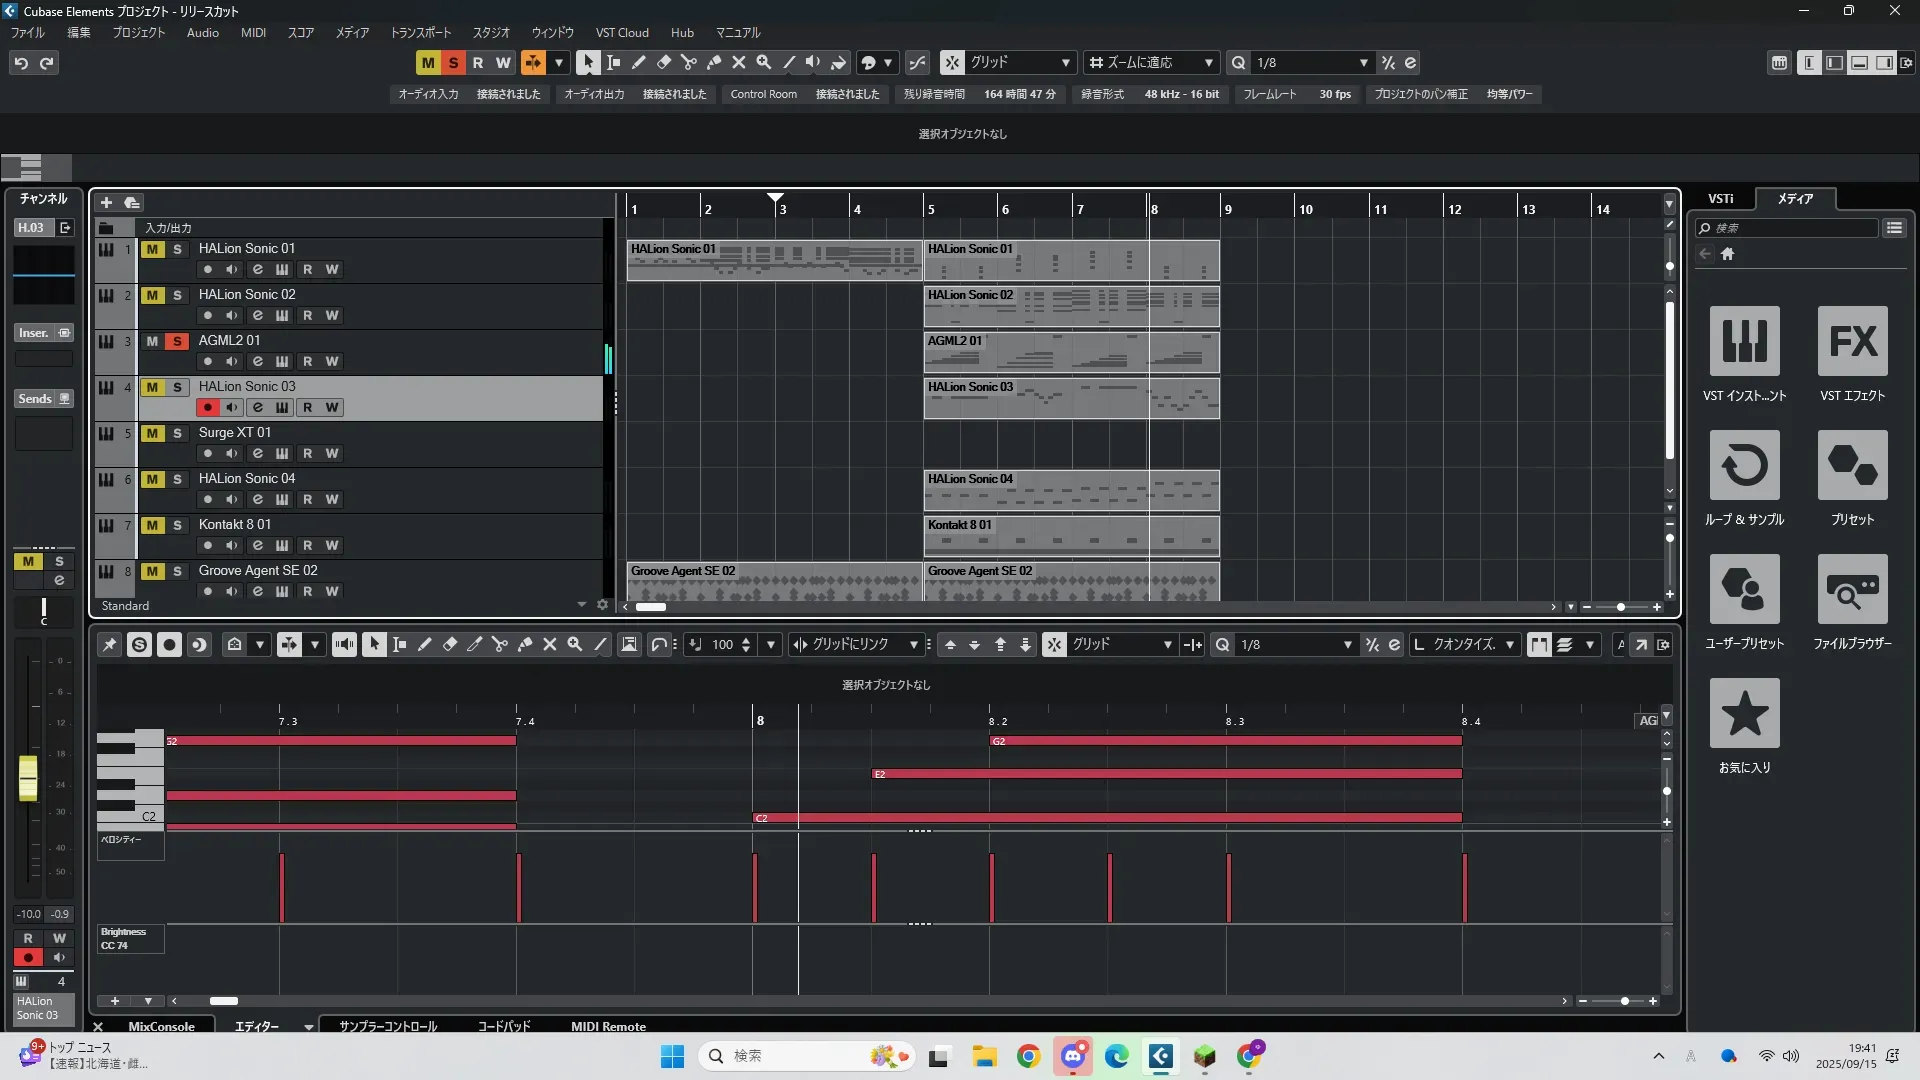Viewport: 1920px width, 1080px height.
Task: Expand the グリッドにリンク dropdown in key editor
Action: tap(913, 645)
